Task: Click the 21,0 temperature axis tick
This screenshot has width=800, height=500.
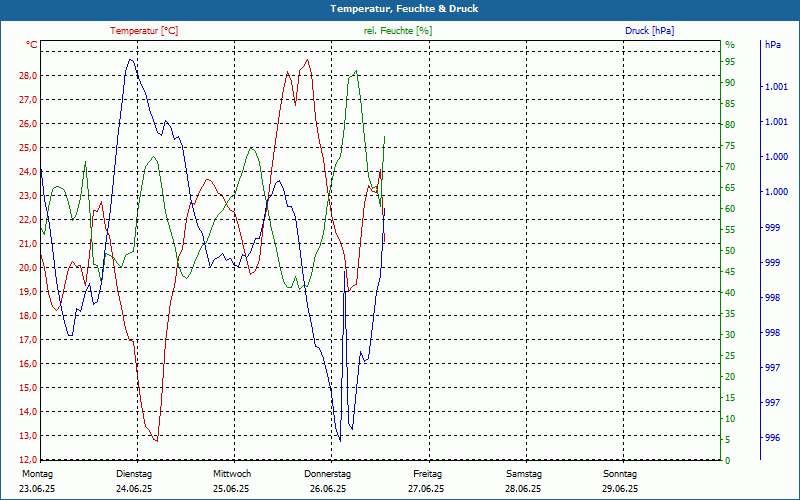Action: (28, 243)
